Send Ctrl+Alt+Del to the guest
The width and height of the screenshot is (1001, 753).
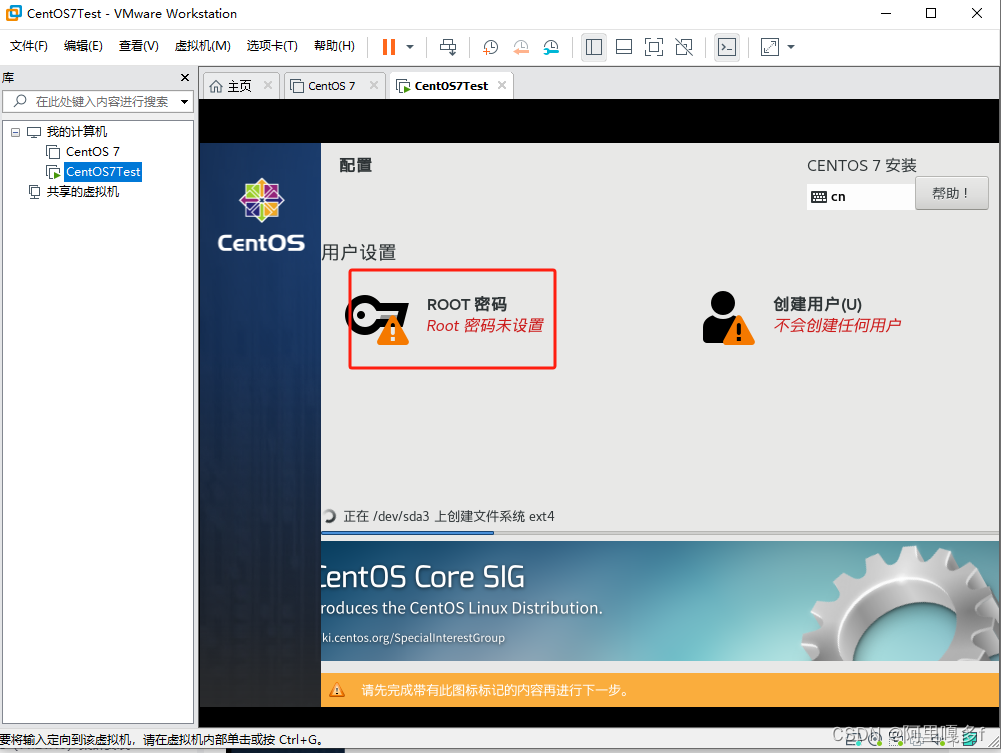(448, 47)
